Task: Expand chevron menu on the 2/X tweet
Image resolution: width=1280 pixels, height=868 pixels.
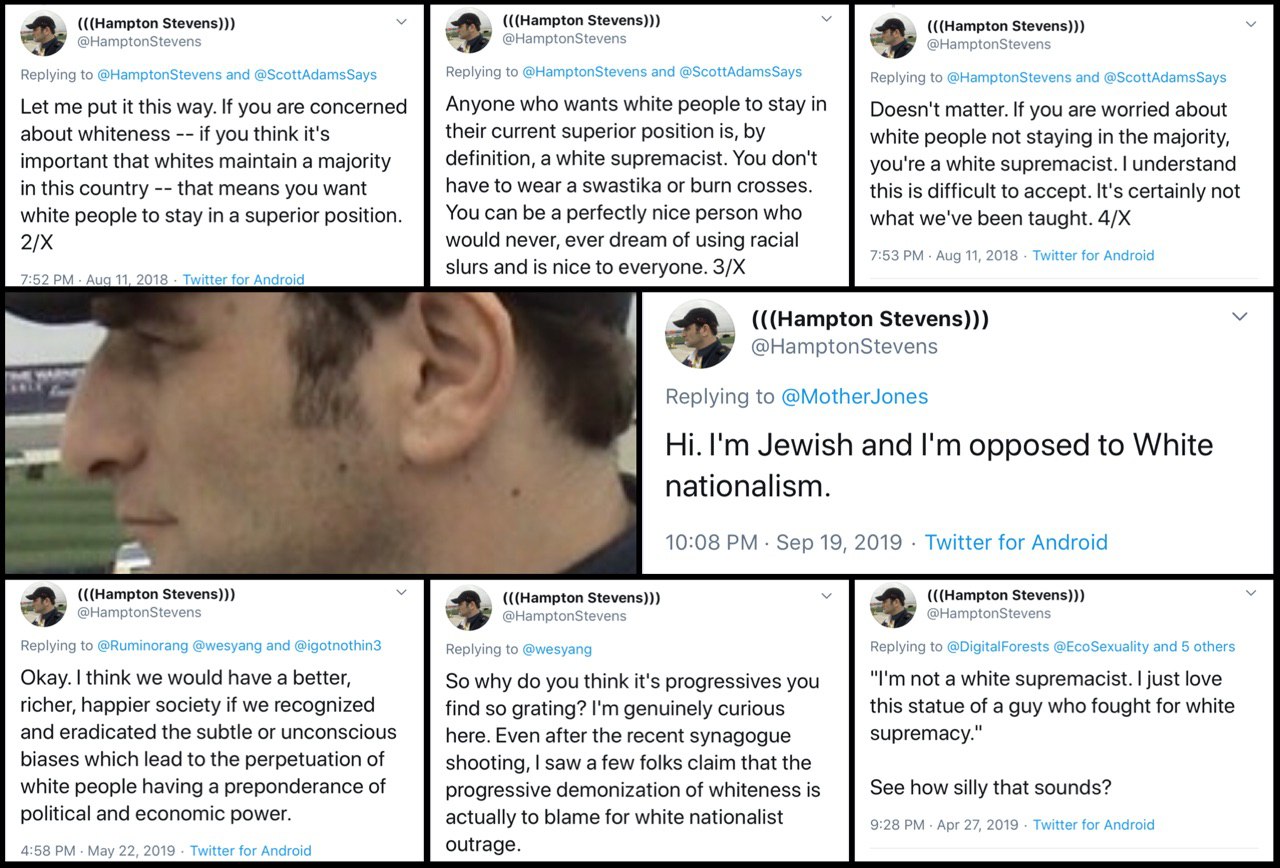Action: [401, 21]
